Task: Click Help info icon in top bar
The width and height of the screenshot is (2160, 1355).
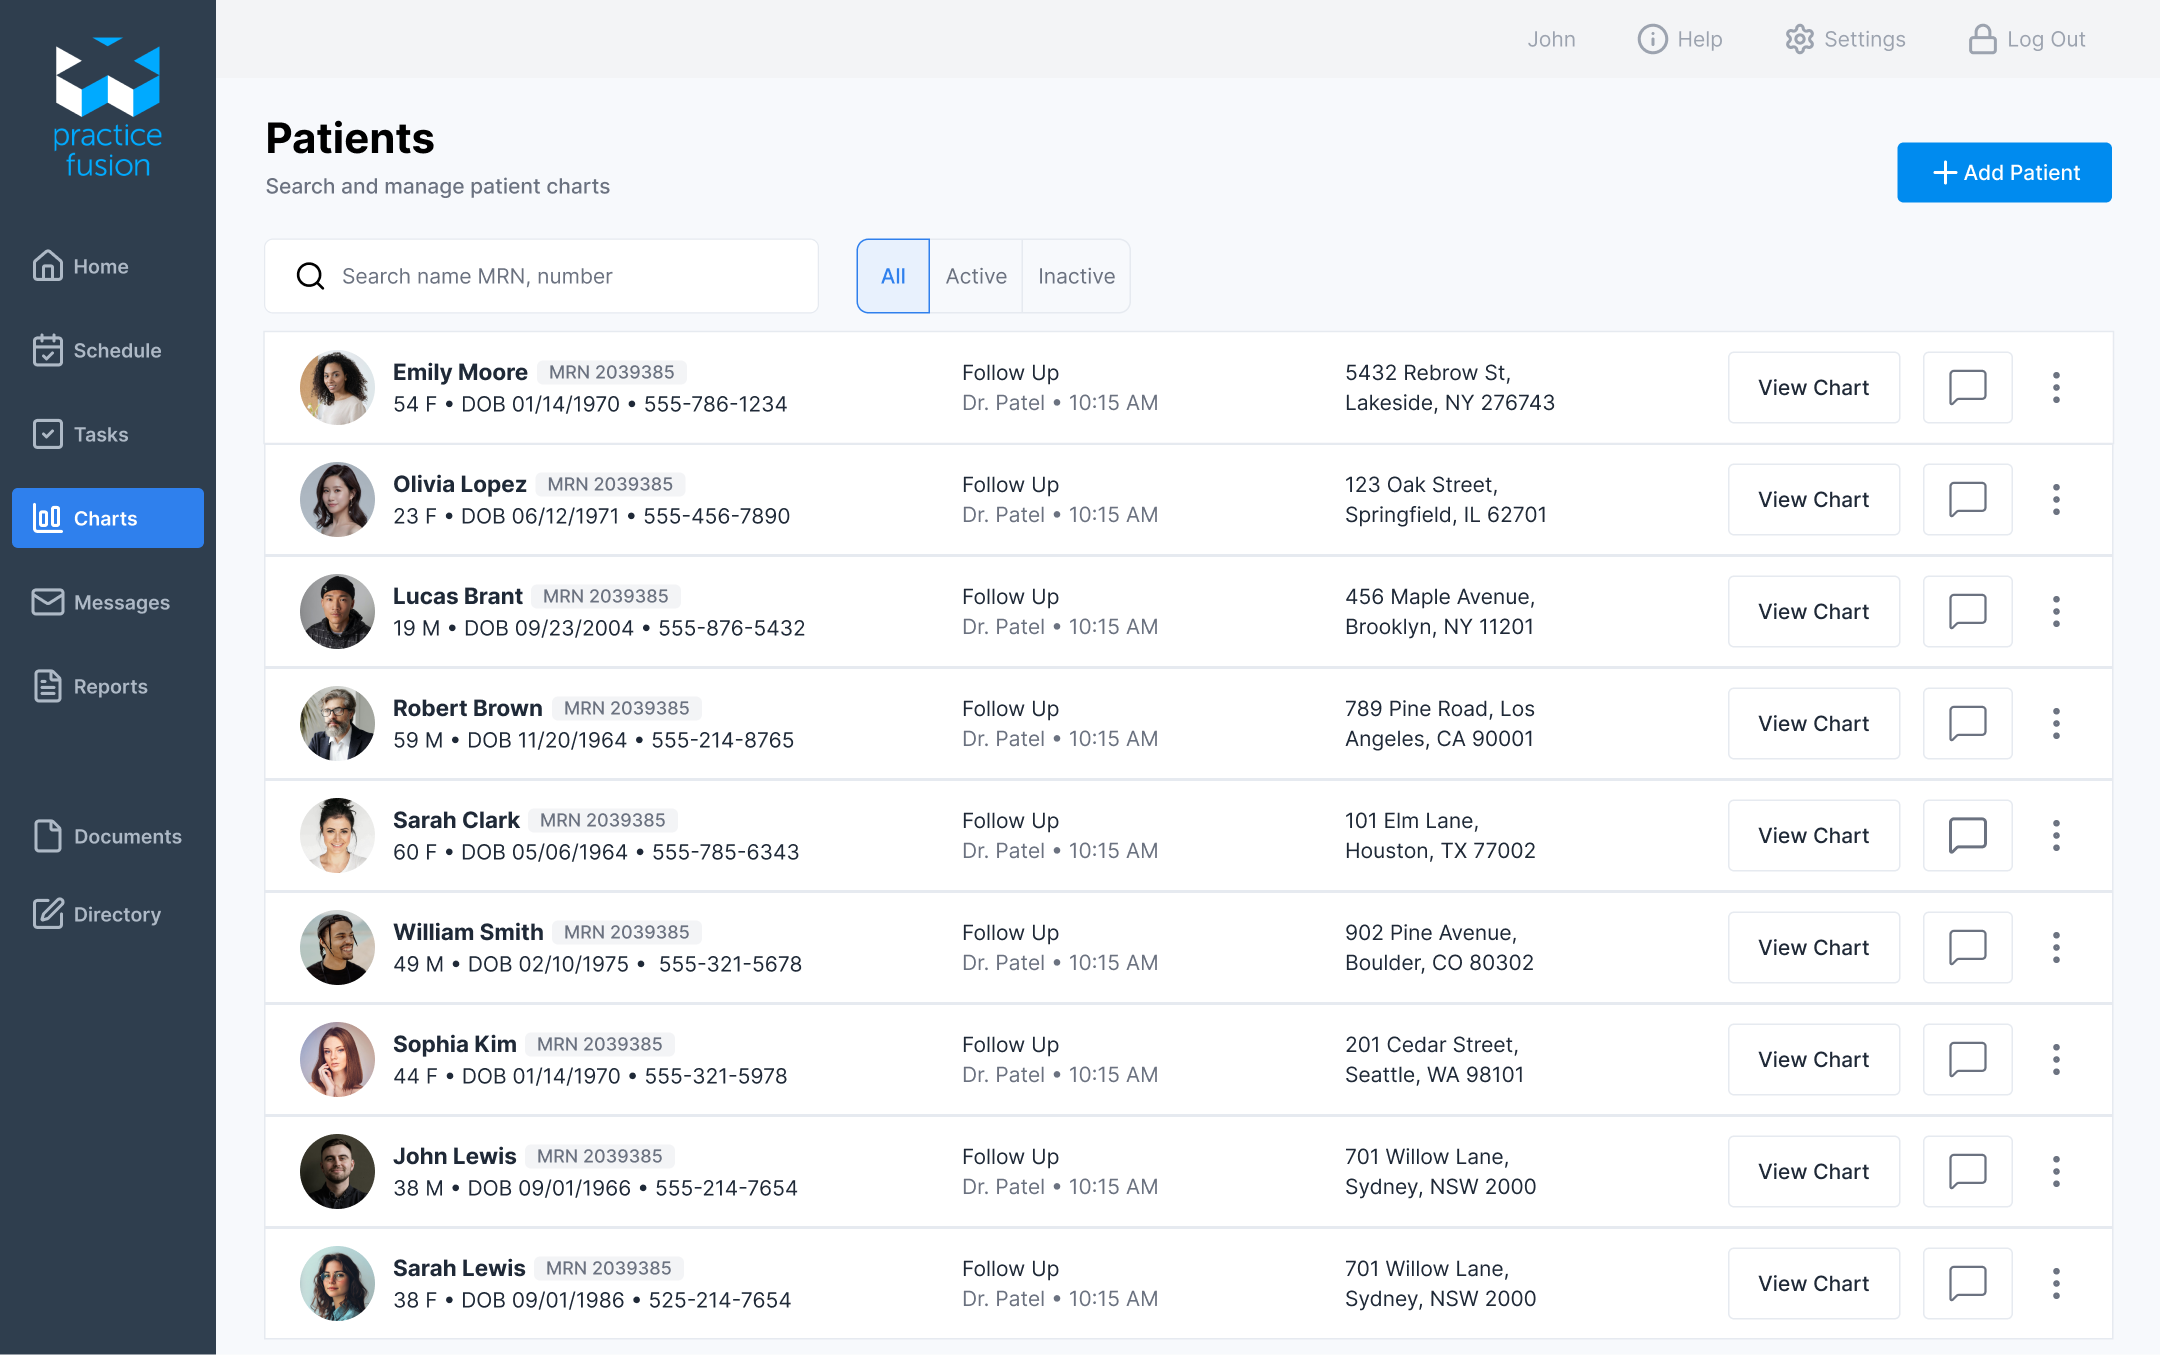Action: 1652,39
